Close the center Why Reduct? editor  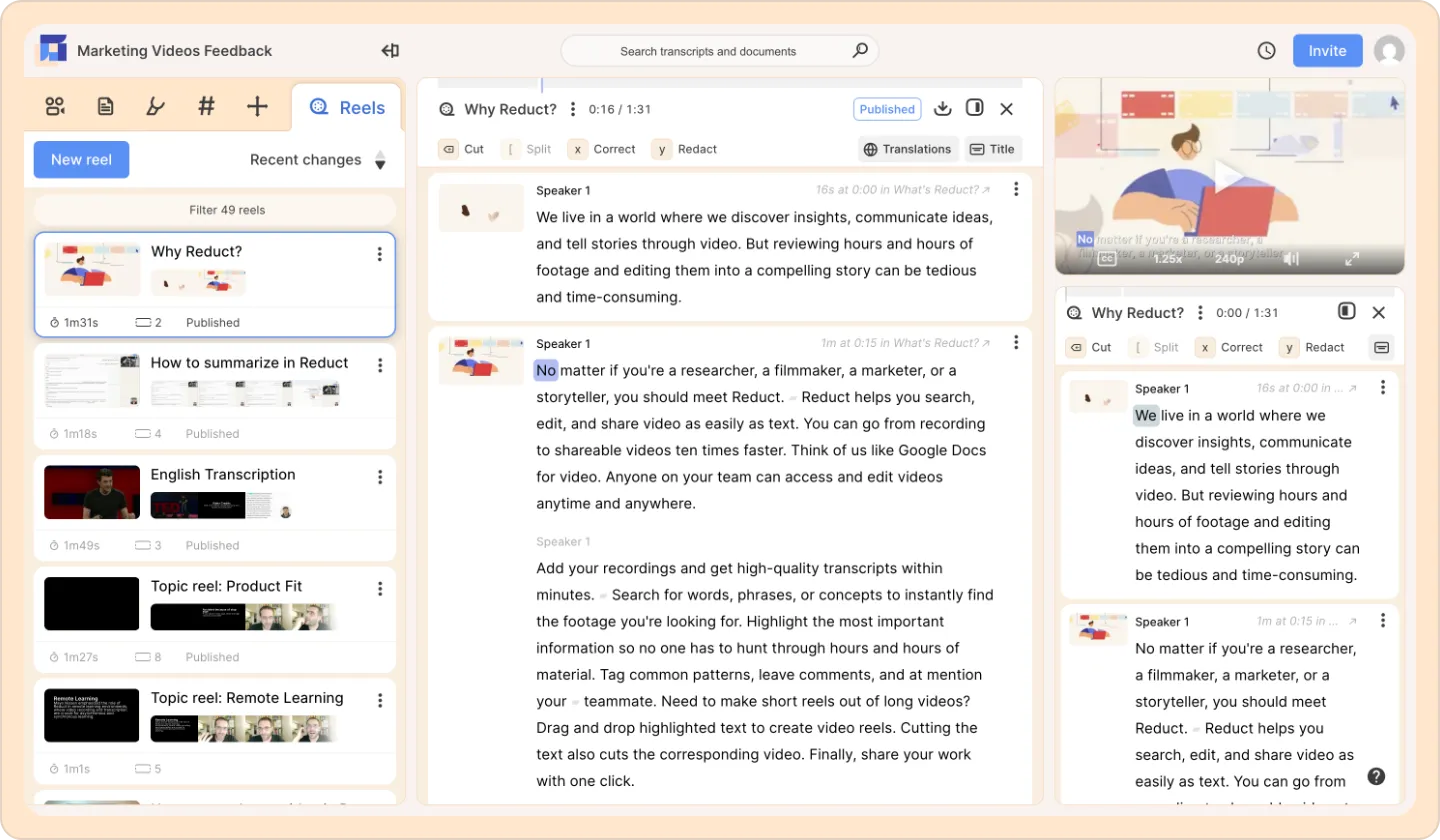pos(1007,109)
